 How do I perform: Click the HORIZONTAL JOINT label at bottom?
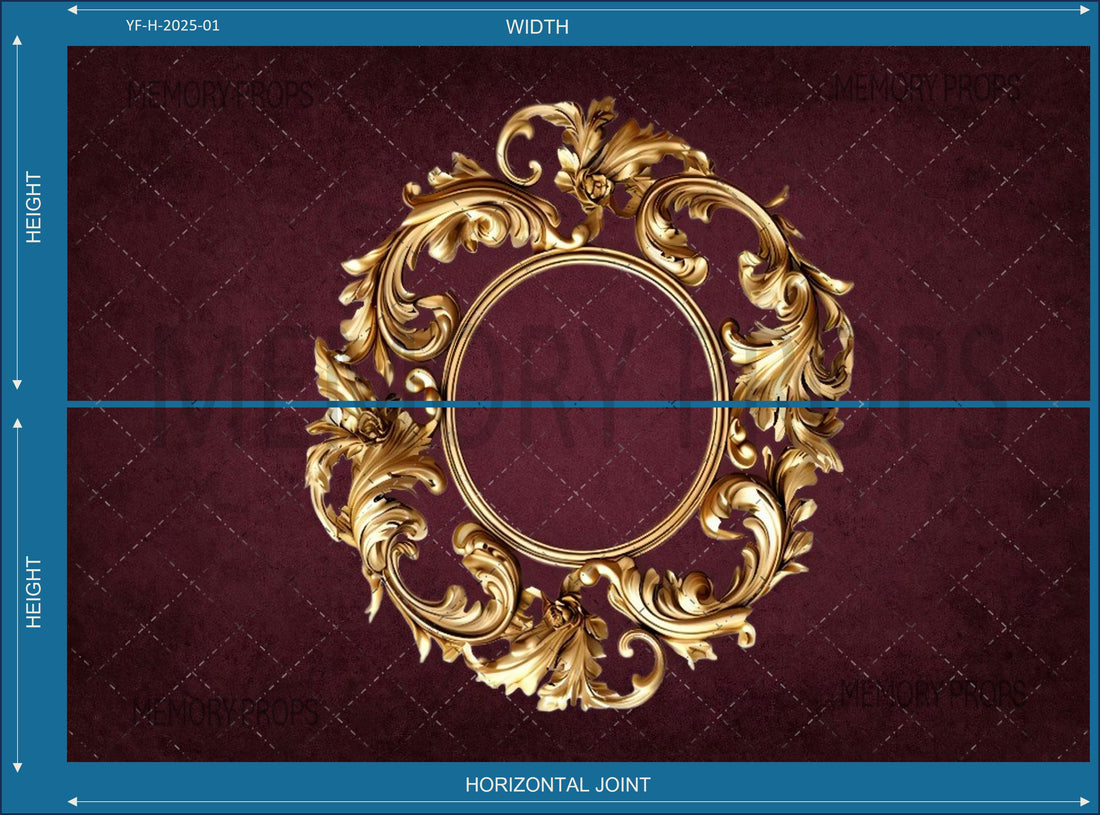pos(557,785)
